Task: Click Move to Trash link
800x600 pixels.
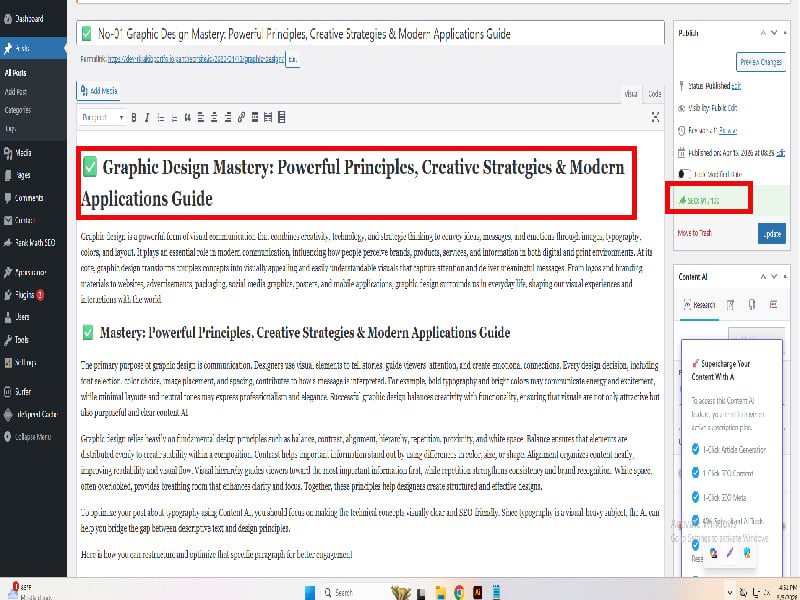Action: point(694,233)
